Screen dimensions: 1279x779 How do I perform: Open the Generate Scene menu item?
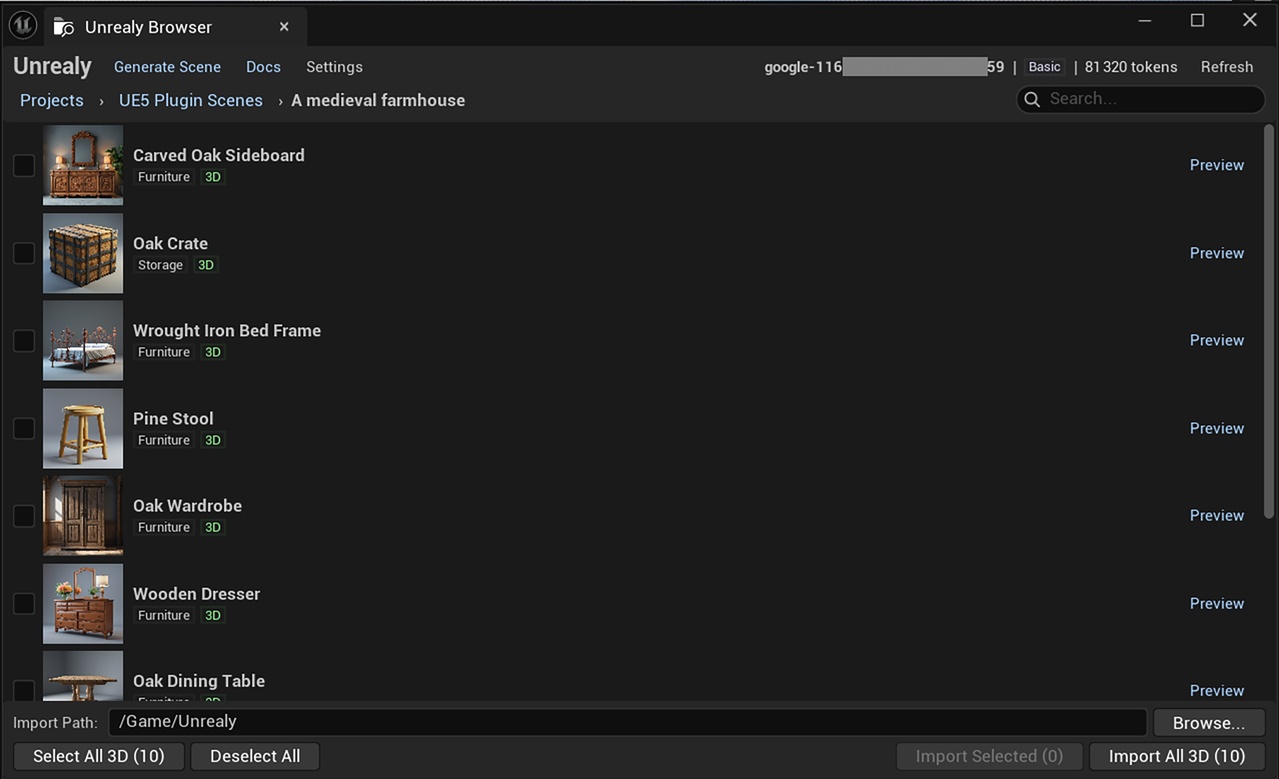click(167, 67)
